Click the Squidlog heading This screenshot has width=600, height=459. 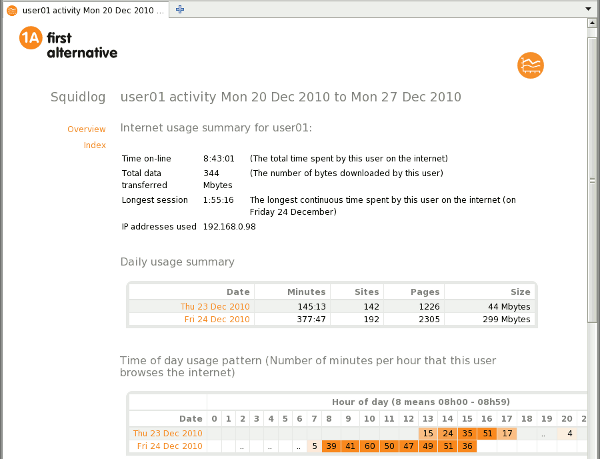(78, 97)
